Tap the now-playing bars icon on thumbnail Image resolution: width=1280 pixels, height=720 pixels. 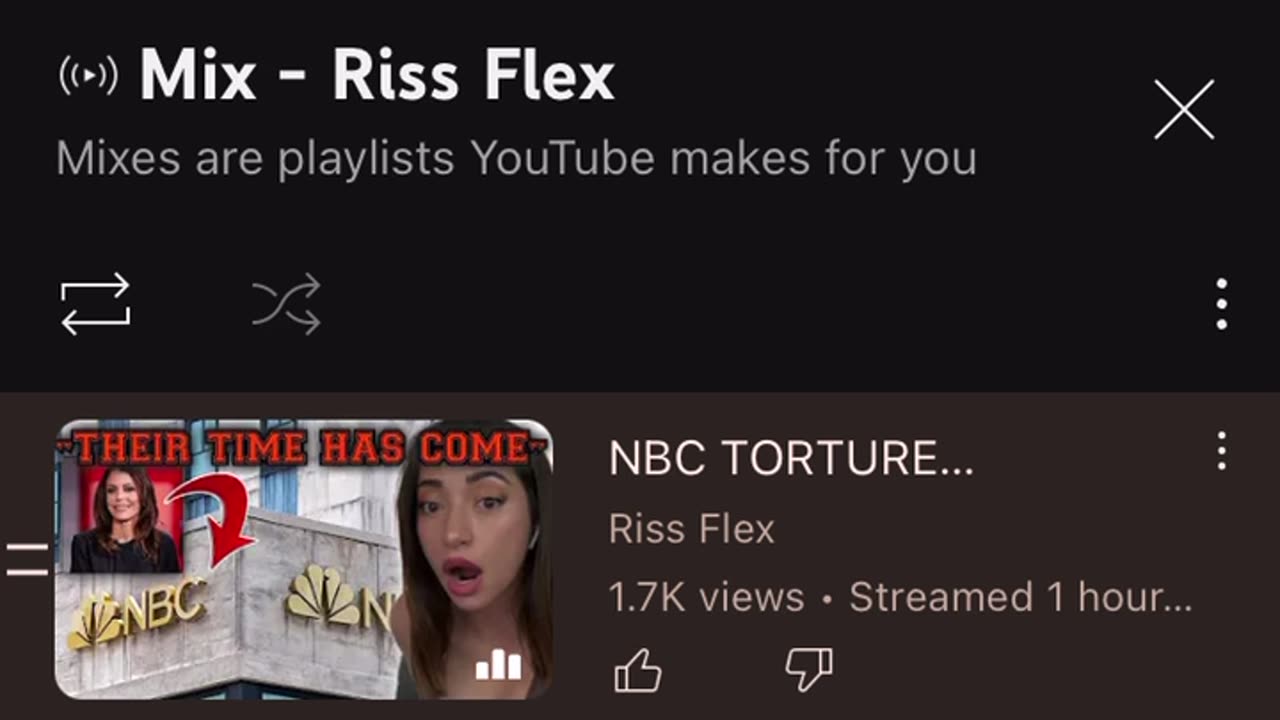[x=499, y=664]
